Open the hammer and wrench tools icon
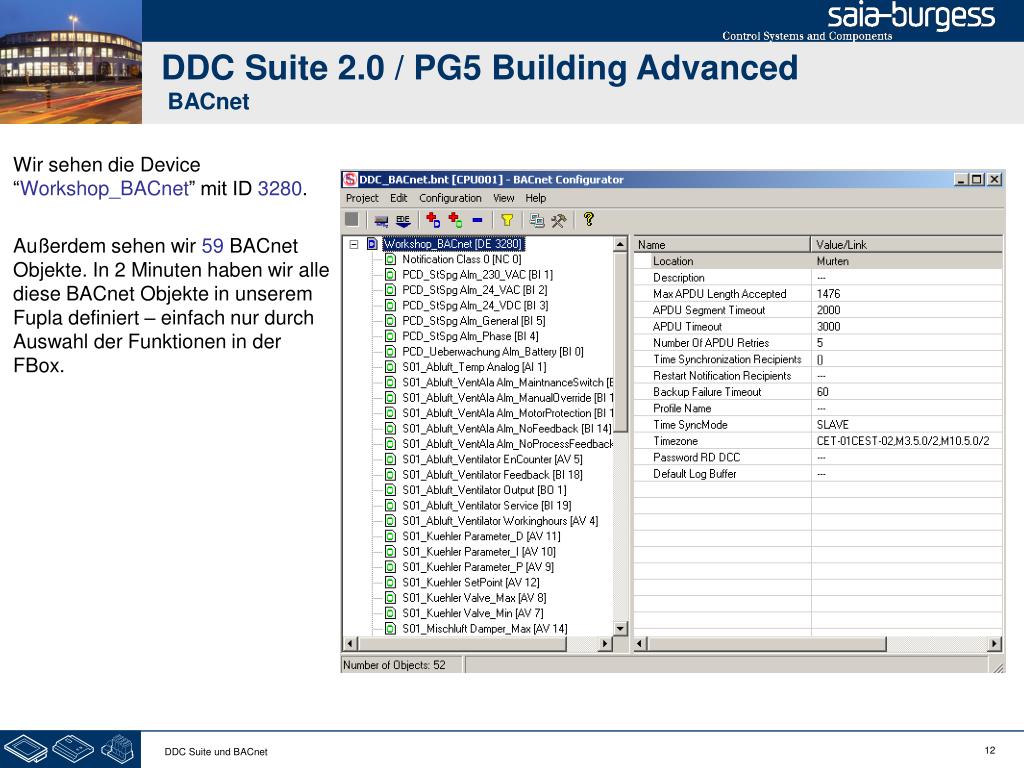Viewport: 1024px width, 768px height. coord(558,220)
